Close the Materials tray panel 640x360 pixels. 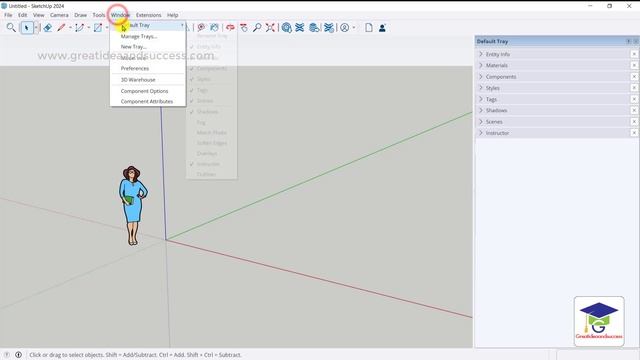(x=634, y=65)
